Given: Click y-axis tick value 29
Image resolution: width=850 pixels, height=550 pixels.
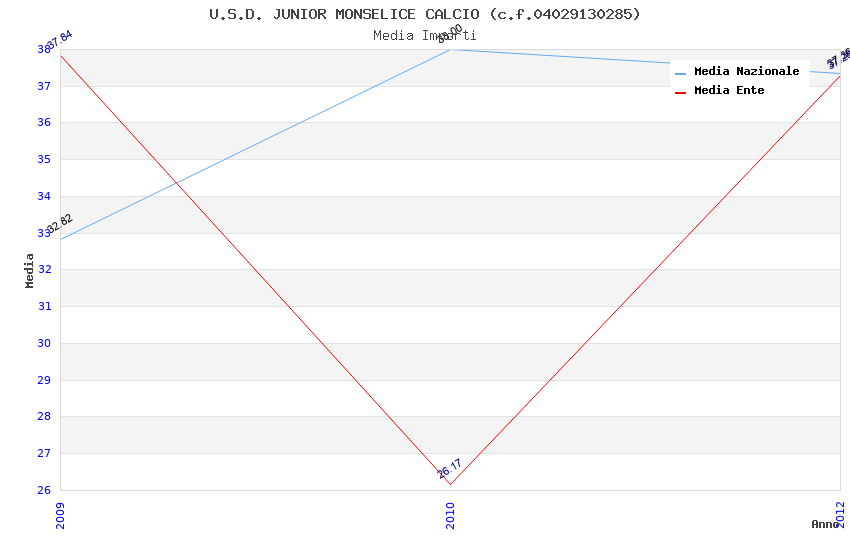Looking at the screenshot, I should [x=44, y=380].
